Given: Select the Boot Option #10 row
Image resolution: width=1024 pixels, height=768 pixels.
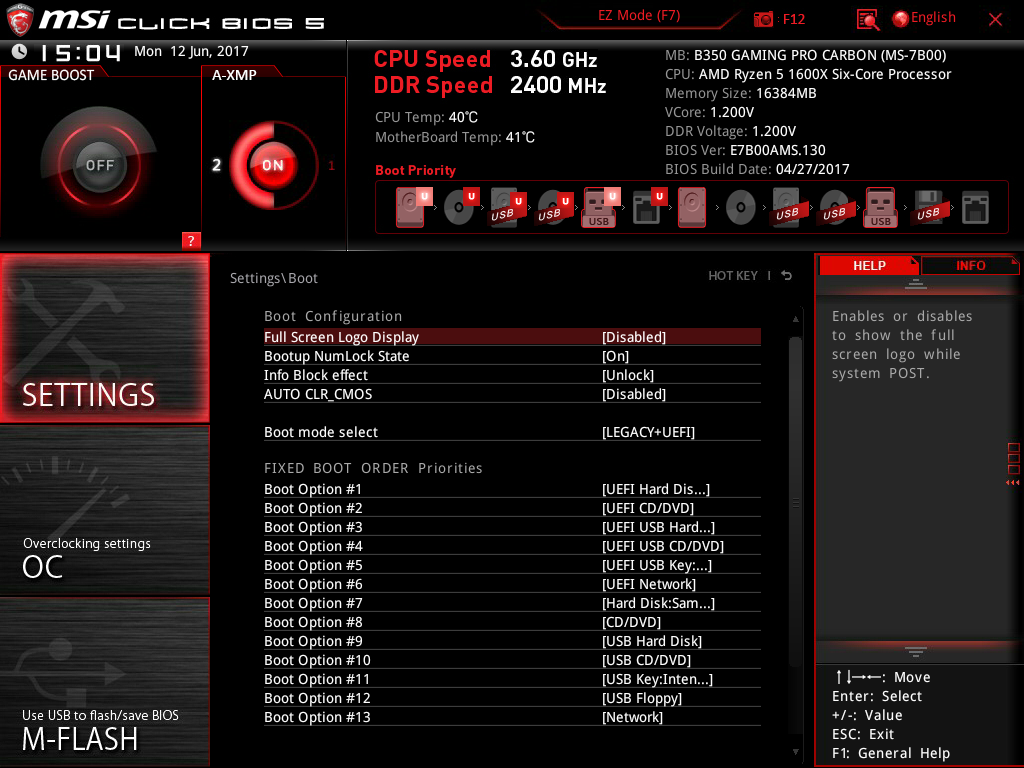Looking at the screenshot, I should tap(512, 660).
